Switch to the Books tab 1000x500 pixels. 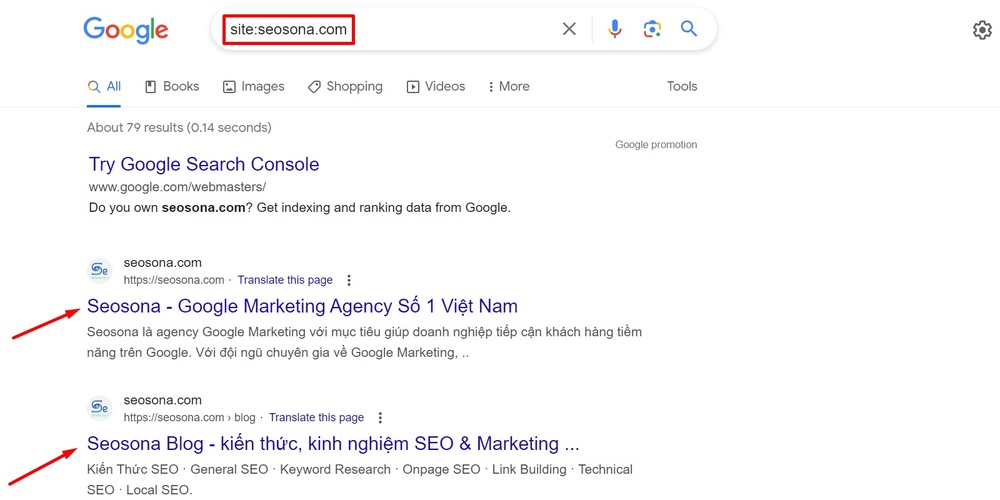point(172,87)
